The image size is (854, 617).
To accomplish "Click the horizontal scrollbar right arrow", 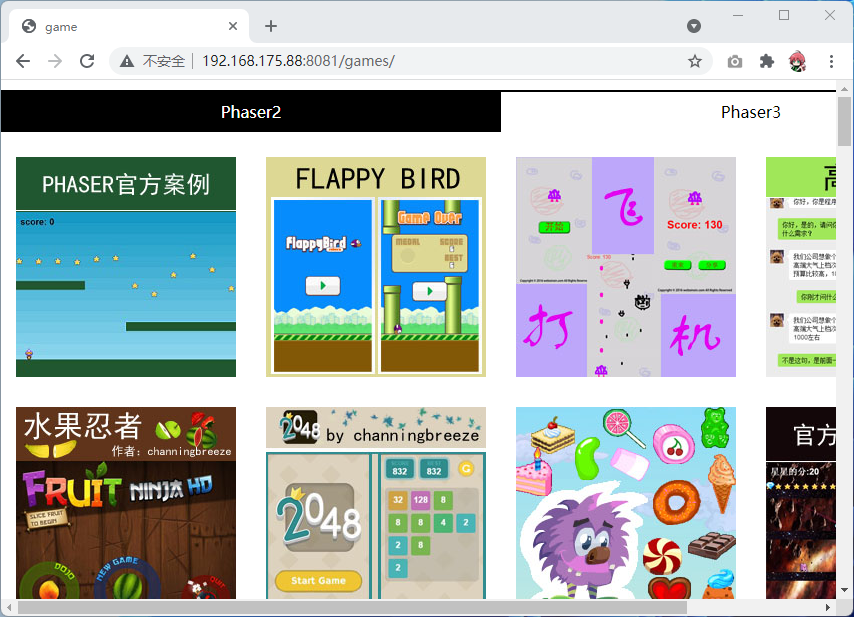I will (x=827, y=608).
